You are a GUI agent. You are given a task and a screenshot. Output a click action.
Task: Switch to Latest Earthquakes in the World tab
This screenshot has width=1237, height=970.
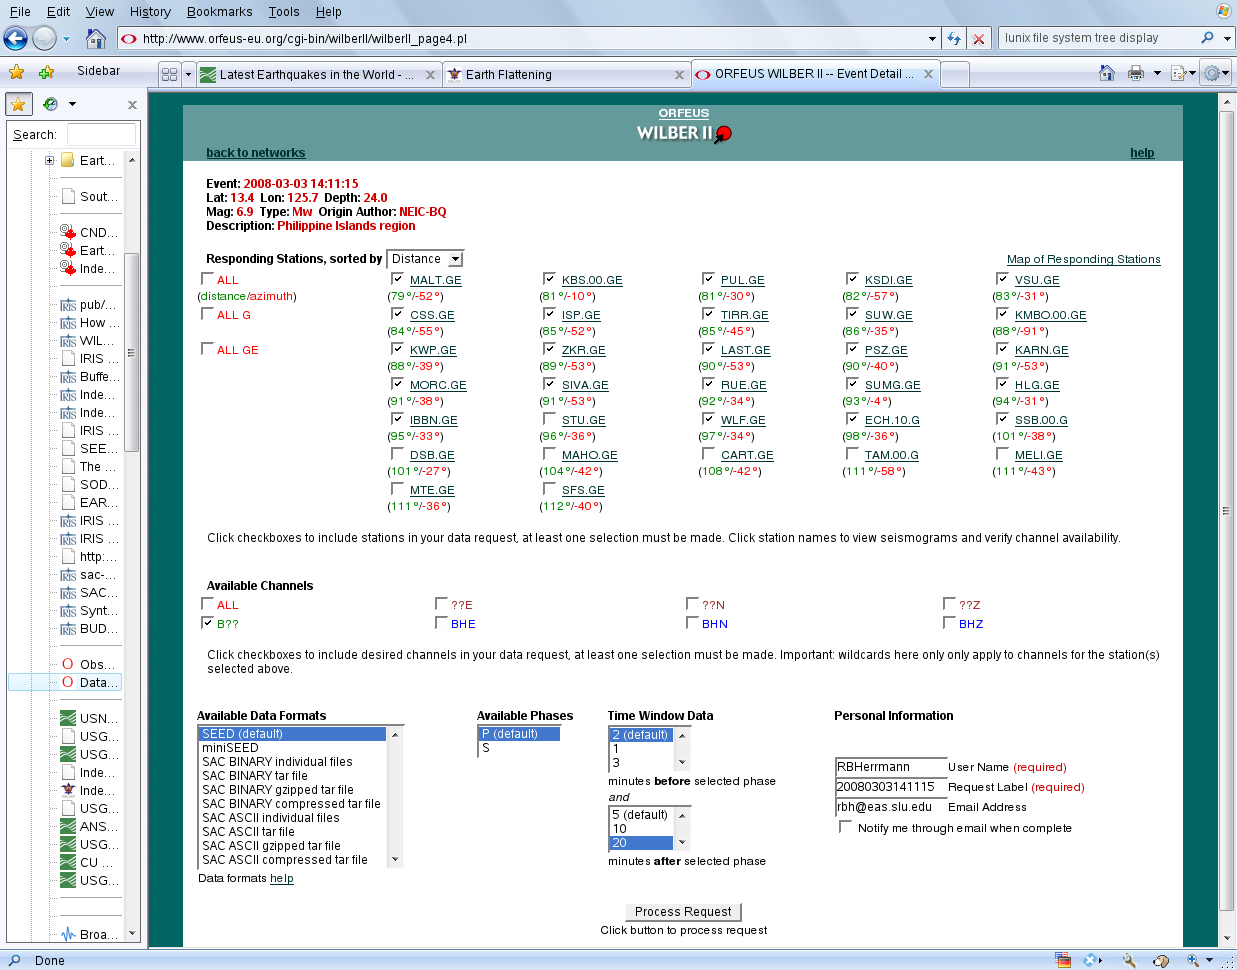319,74
